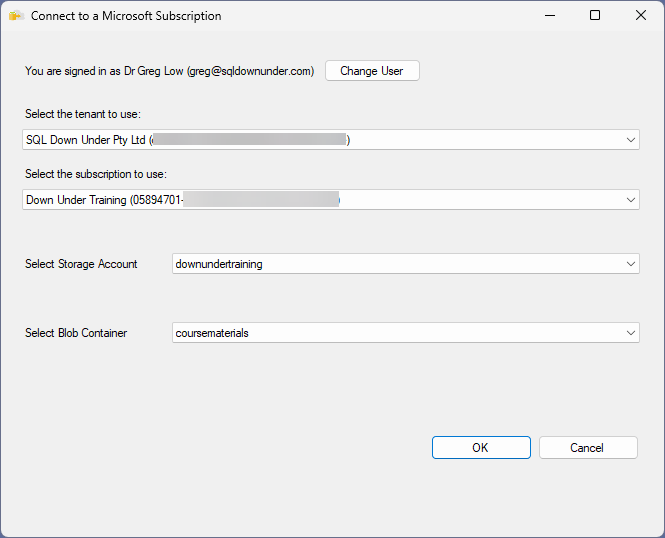Click the 'Select the tenant to use:' label

pos(83,114)
